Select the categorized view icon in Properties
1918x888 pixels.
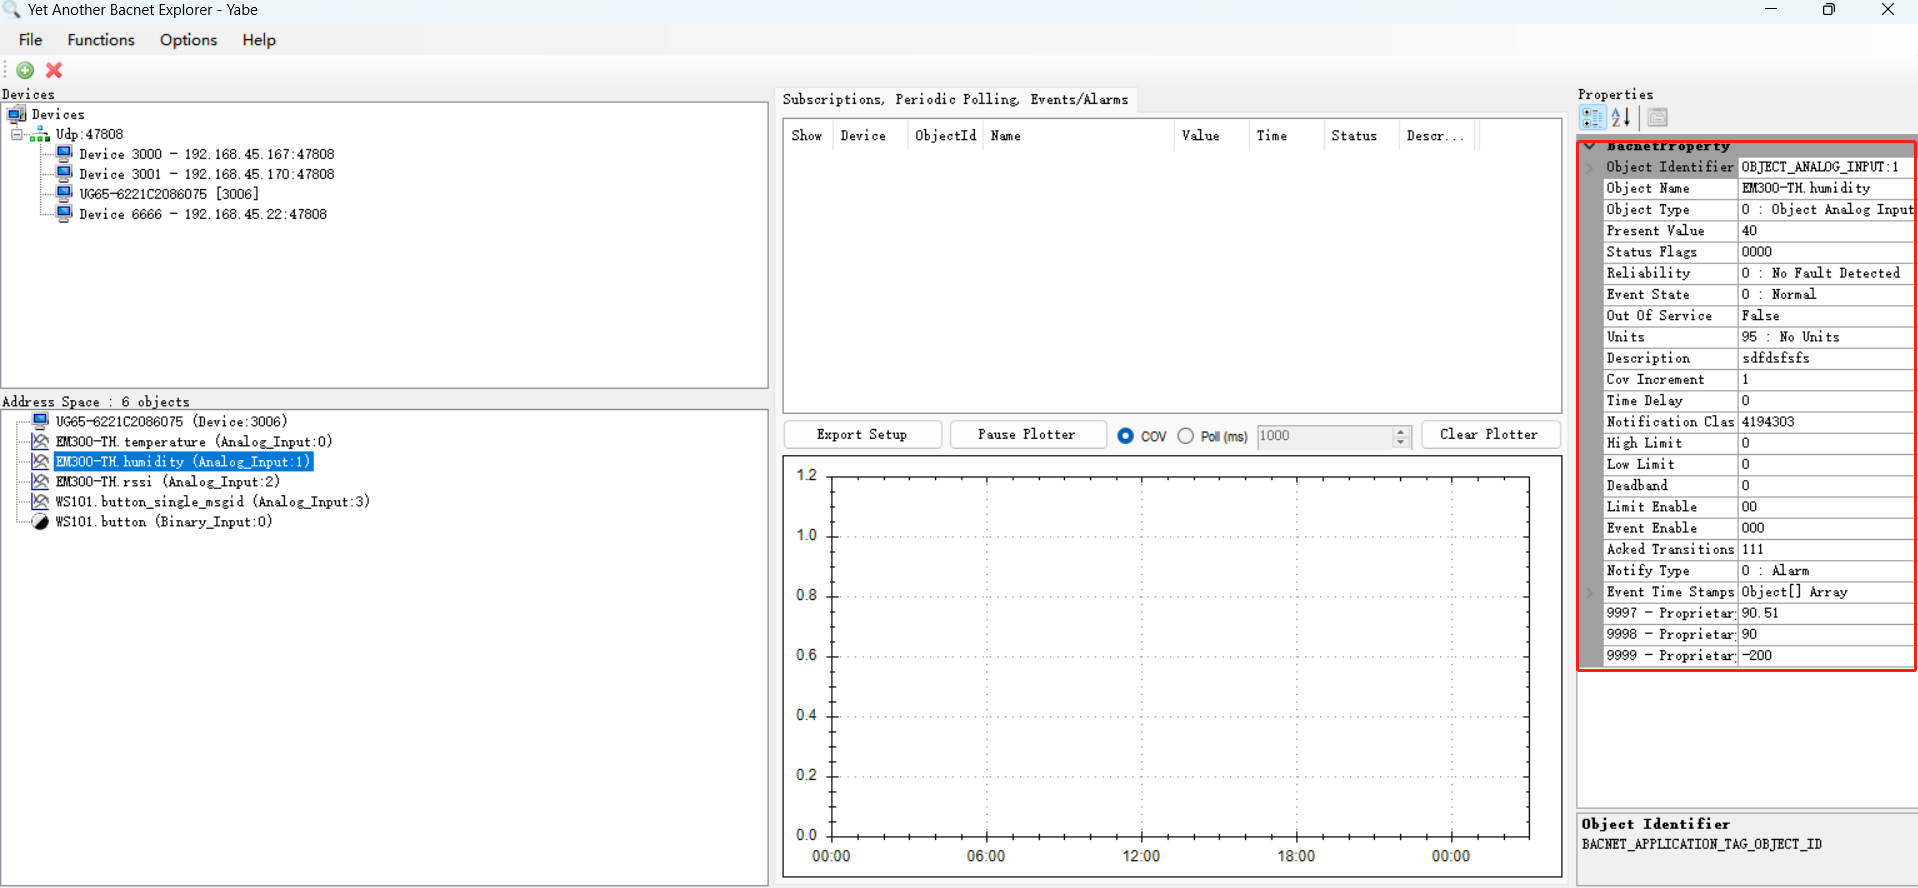click(x=1591, y=118)
